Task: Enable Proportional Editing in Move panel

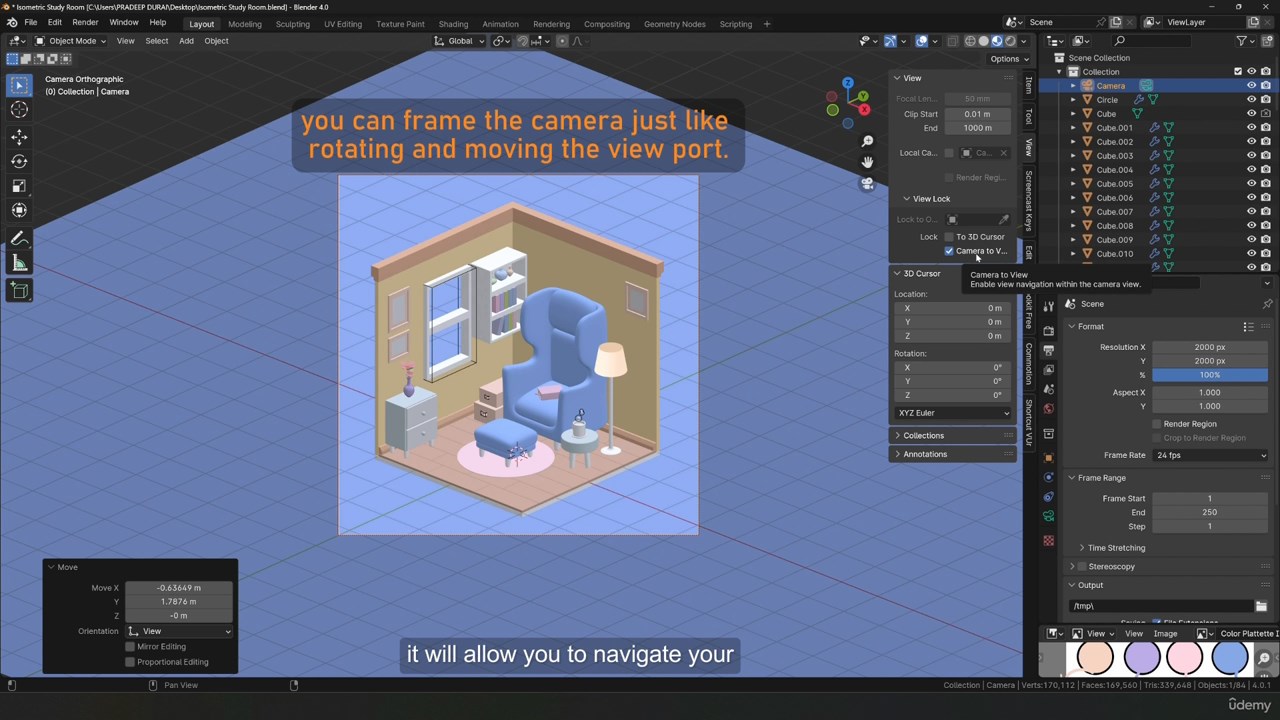Action: [x=130, y=662]
